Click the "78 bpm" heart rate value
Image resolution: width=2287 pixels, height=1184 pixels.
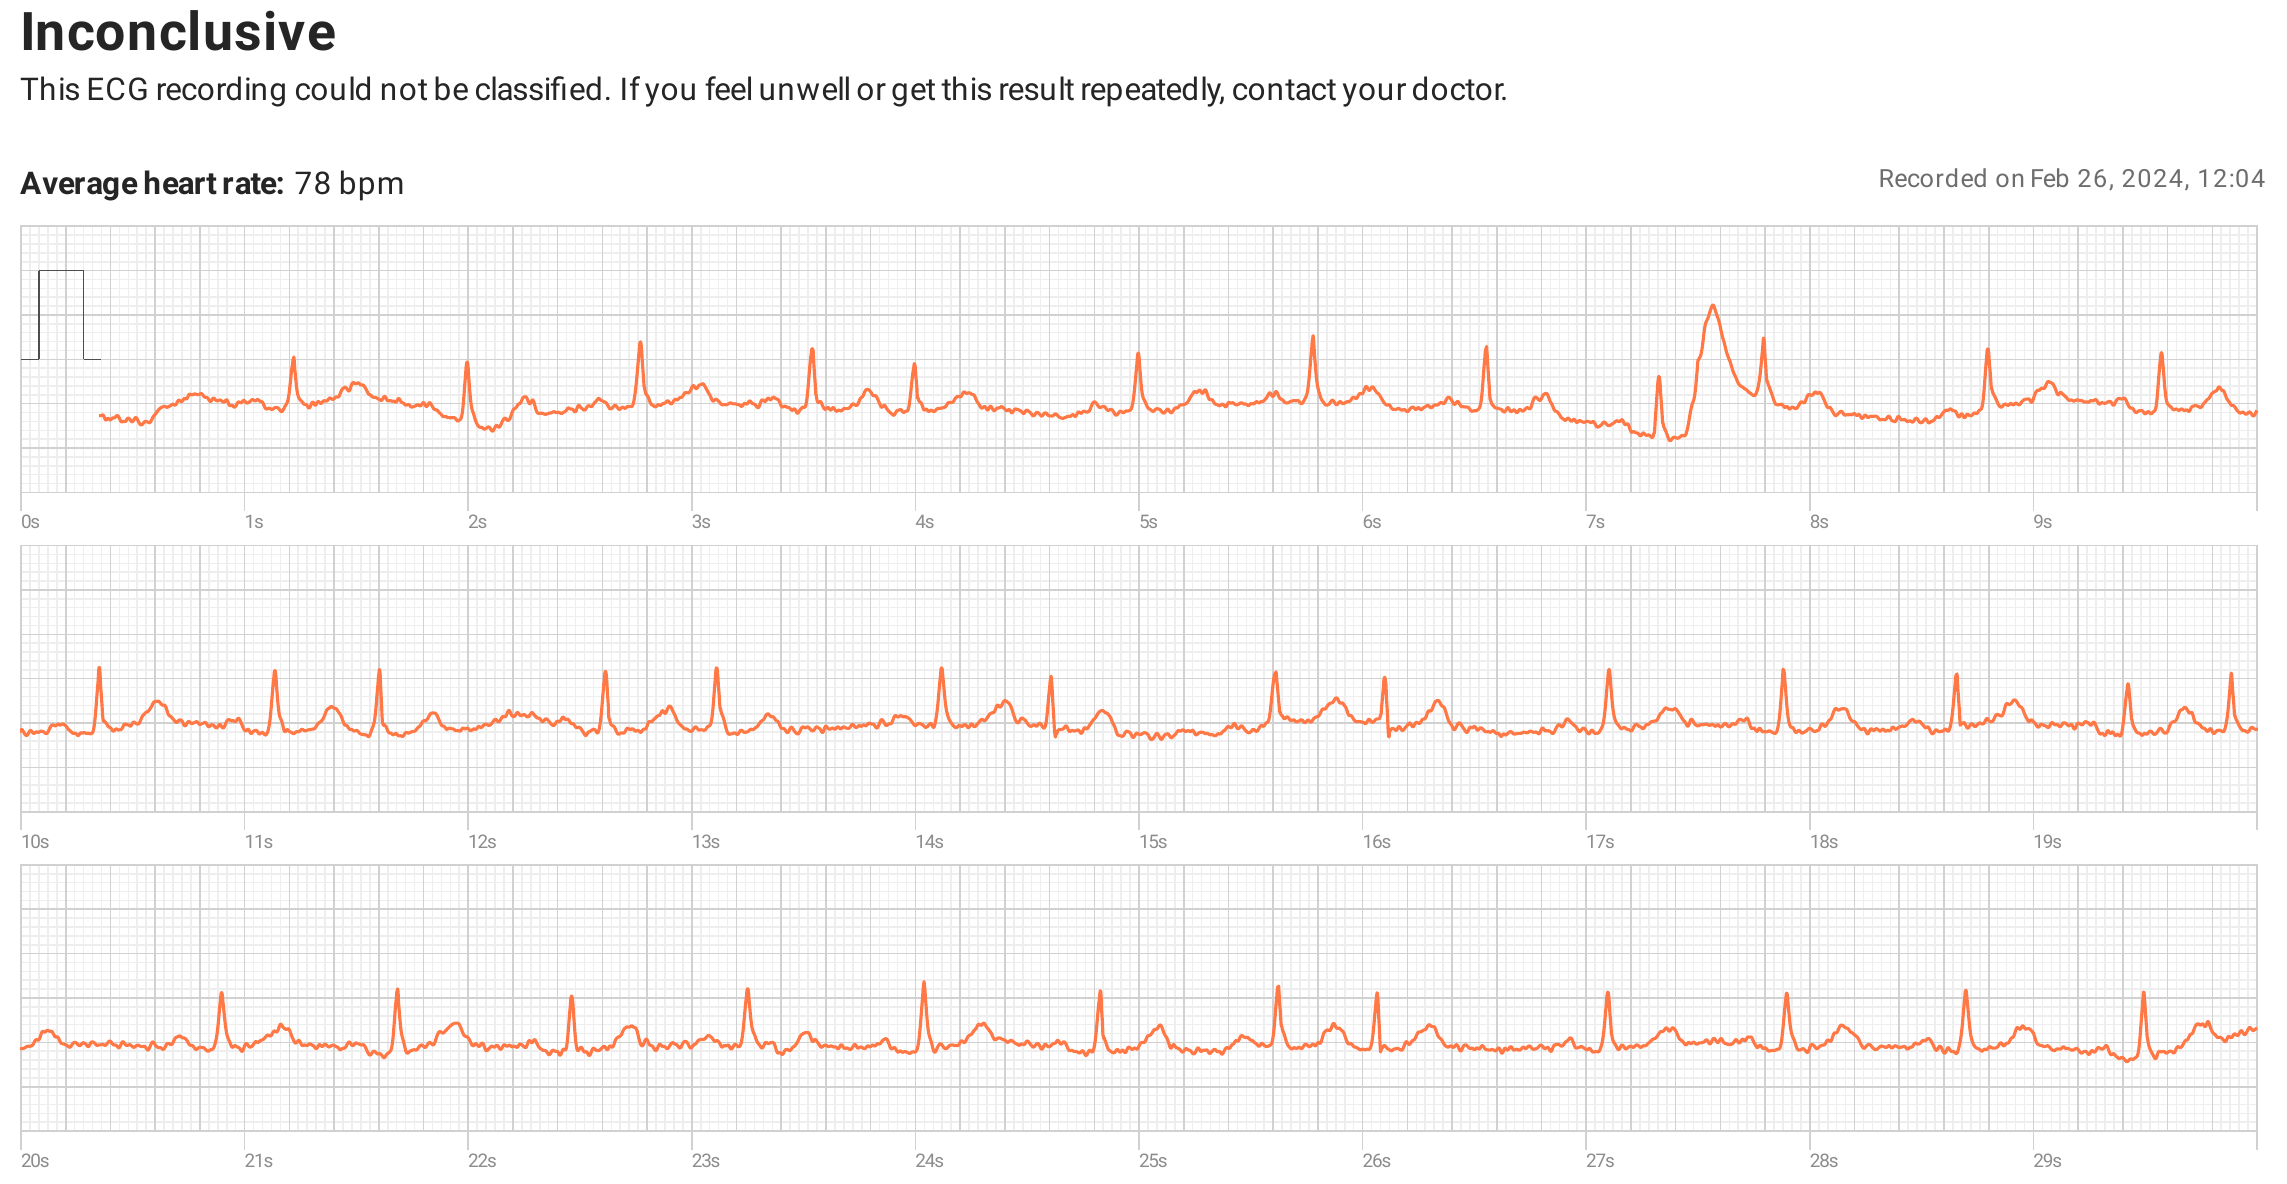tap(349, 184)
